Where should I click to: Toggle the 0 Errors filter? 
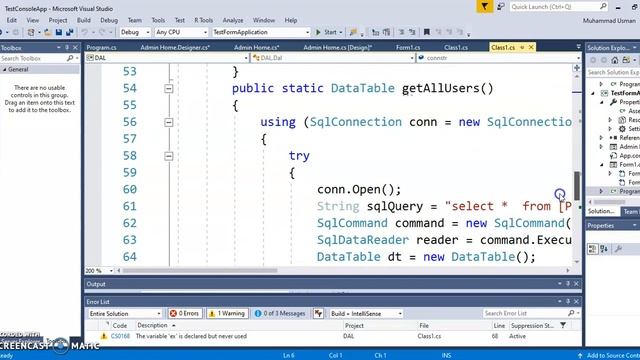tap(185, 313)
